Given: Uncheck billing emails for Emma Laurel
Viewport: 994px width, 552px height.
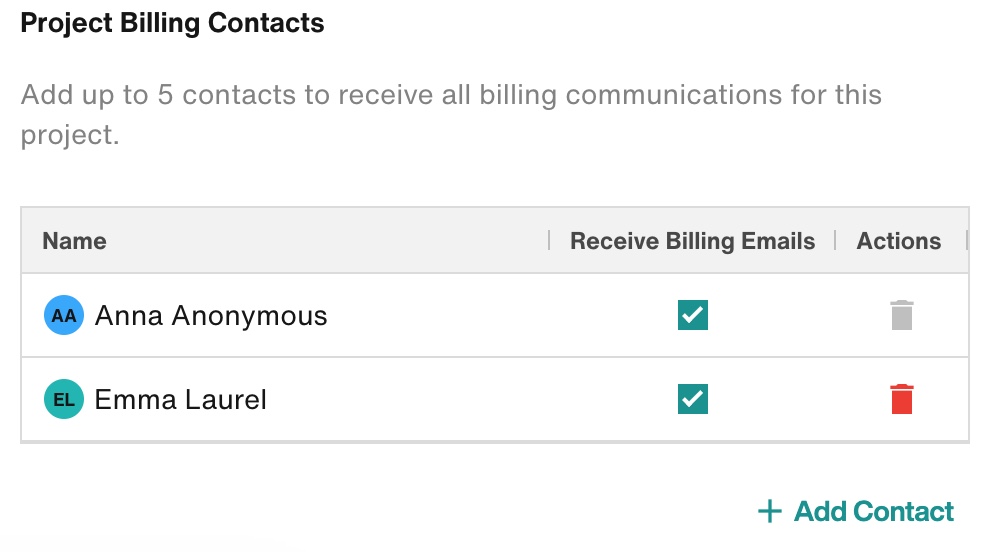Looking at the screenshot, I should coord(693,399).
